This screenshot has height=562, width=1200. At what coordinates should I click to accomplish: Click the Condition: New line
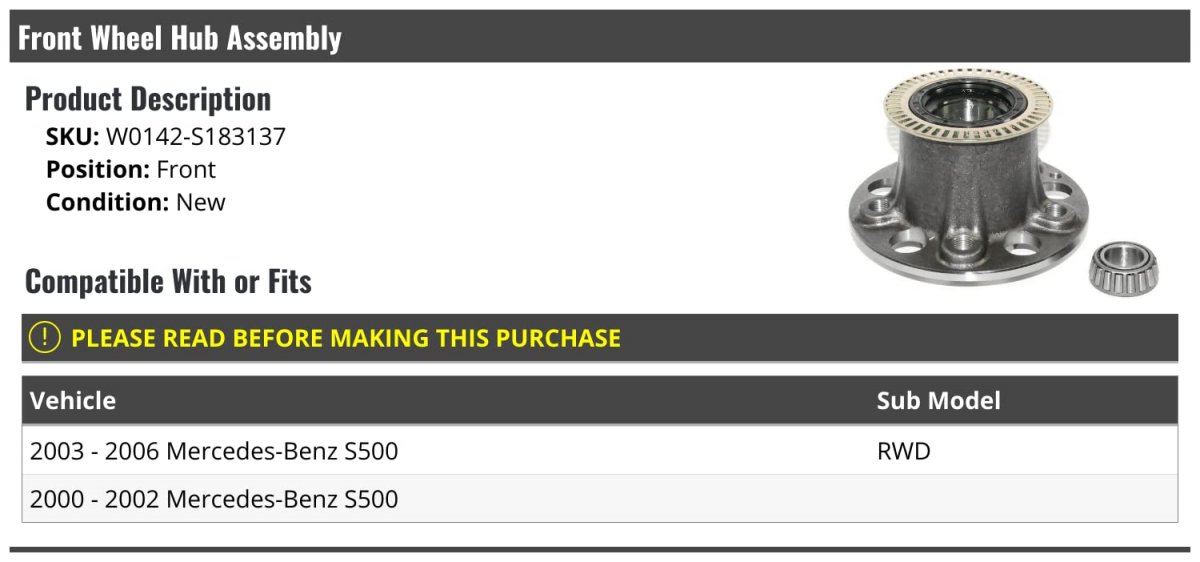point(136,202)
